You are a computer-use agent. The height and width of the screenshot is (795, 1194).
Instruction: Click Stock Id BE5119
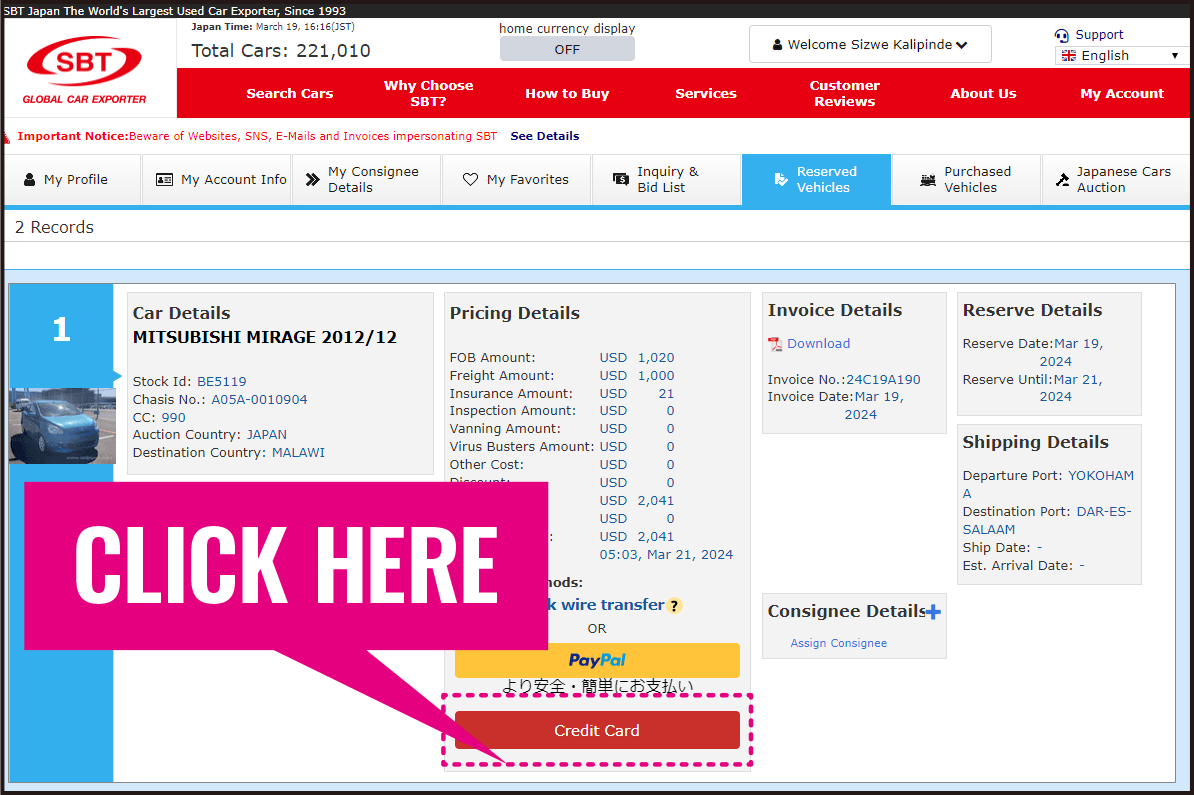pos(222,382)
